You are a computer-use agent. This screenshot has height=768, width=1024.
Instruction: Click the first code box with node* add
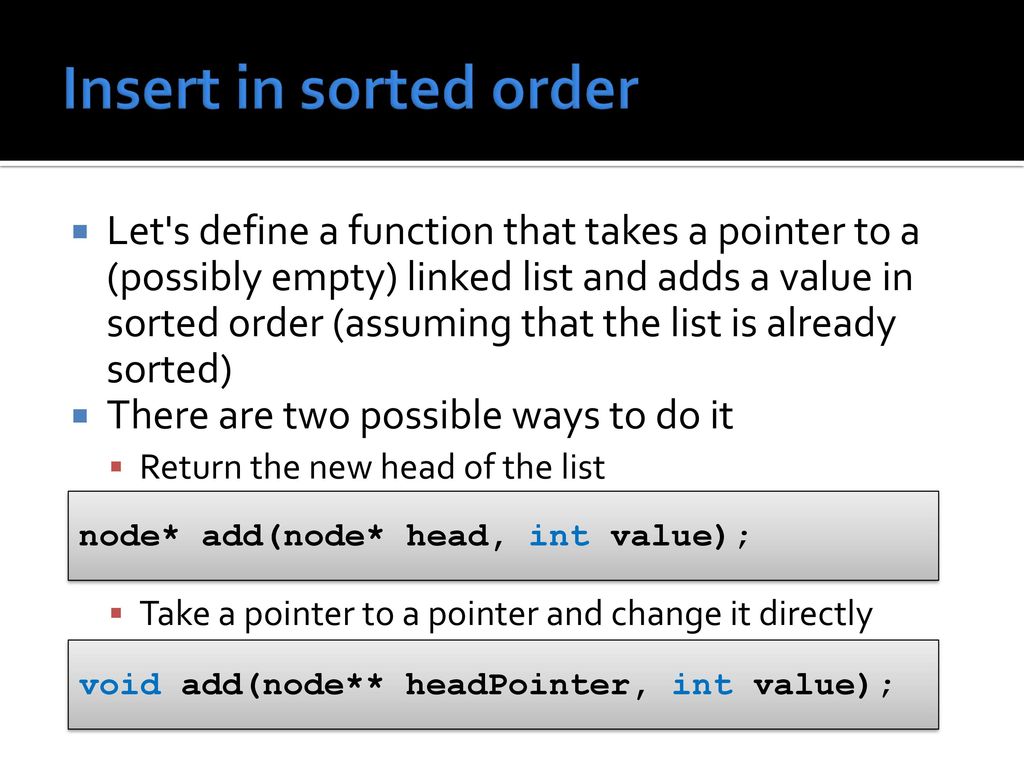[503, 536]
